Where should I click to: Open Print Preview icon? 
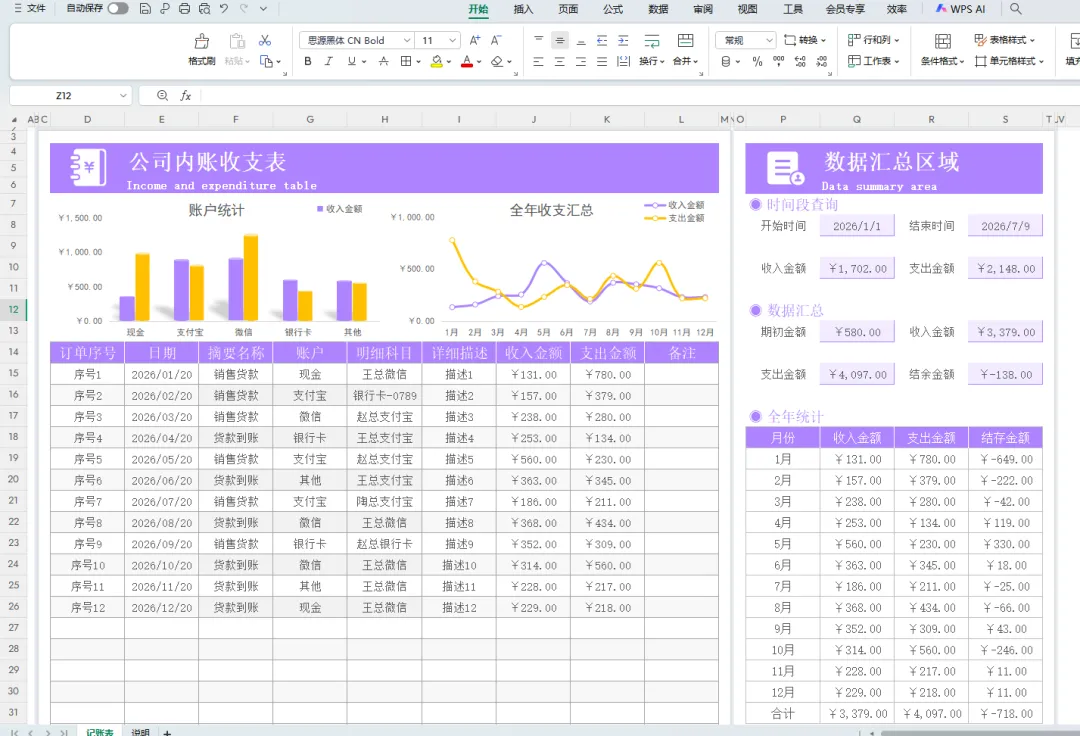(205, 9)
